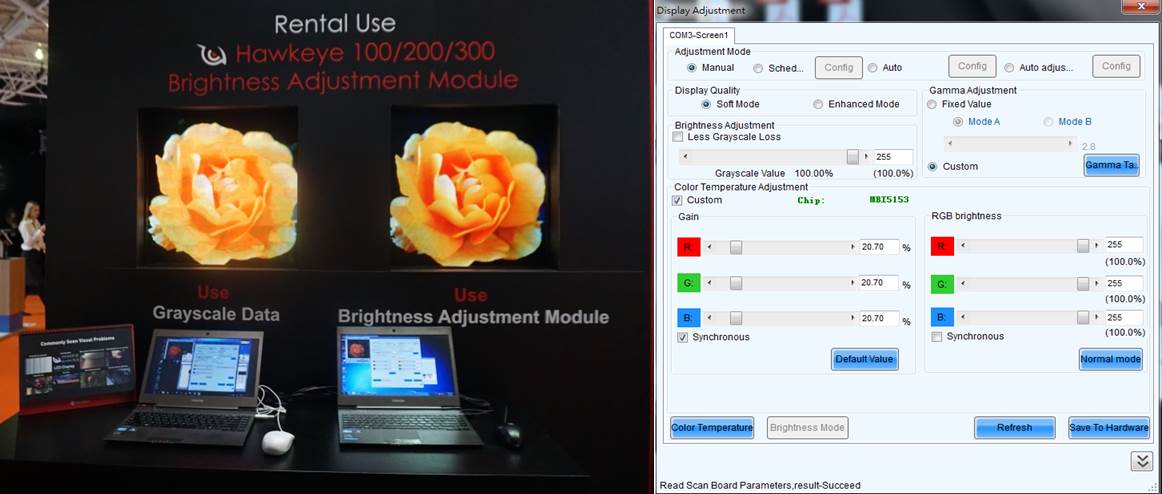The width and height of the screenshot is (1162, 494).
Task: Click the G RGB brightness slider thumb
Action: tap(1083, 283)
